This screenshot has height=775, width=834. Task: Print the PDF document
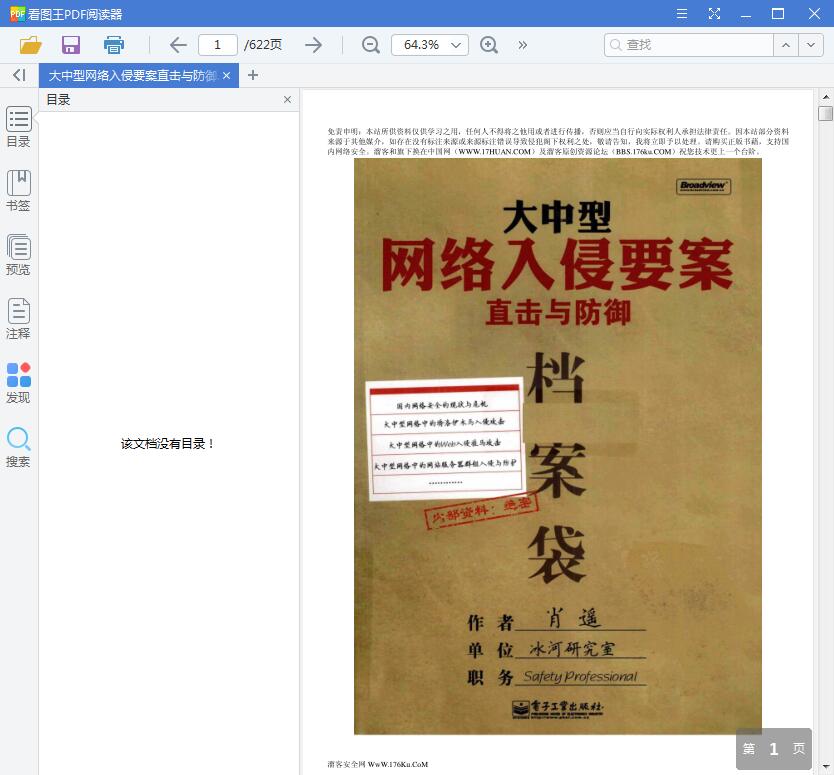[113, 45]
